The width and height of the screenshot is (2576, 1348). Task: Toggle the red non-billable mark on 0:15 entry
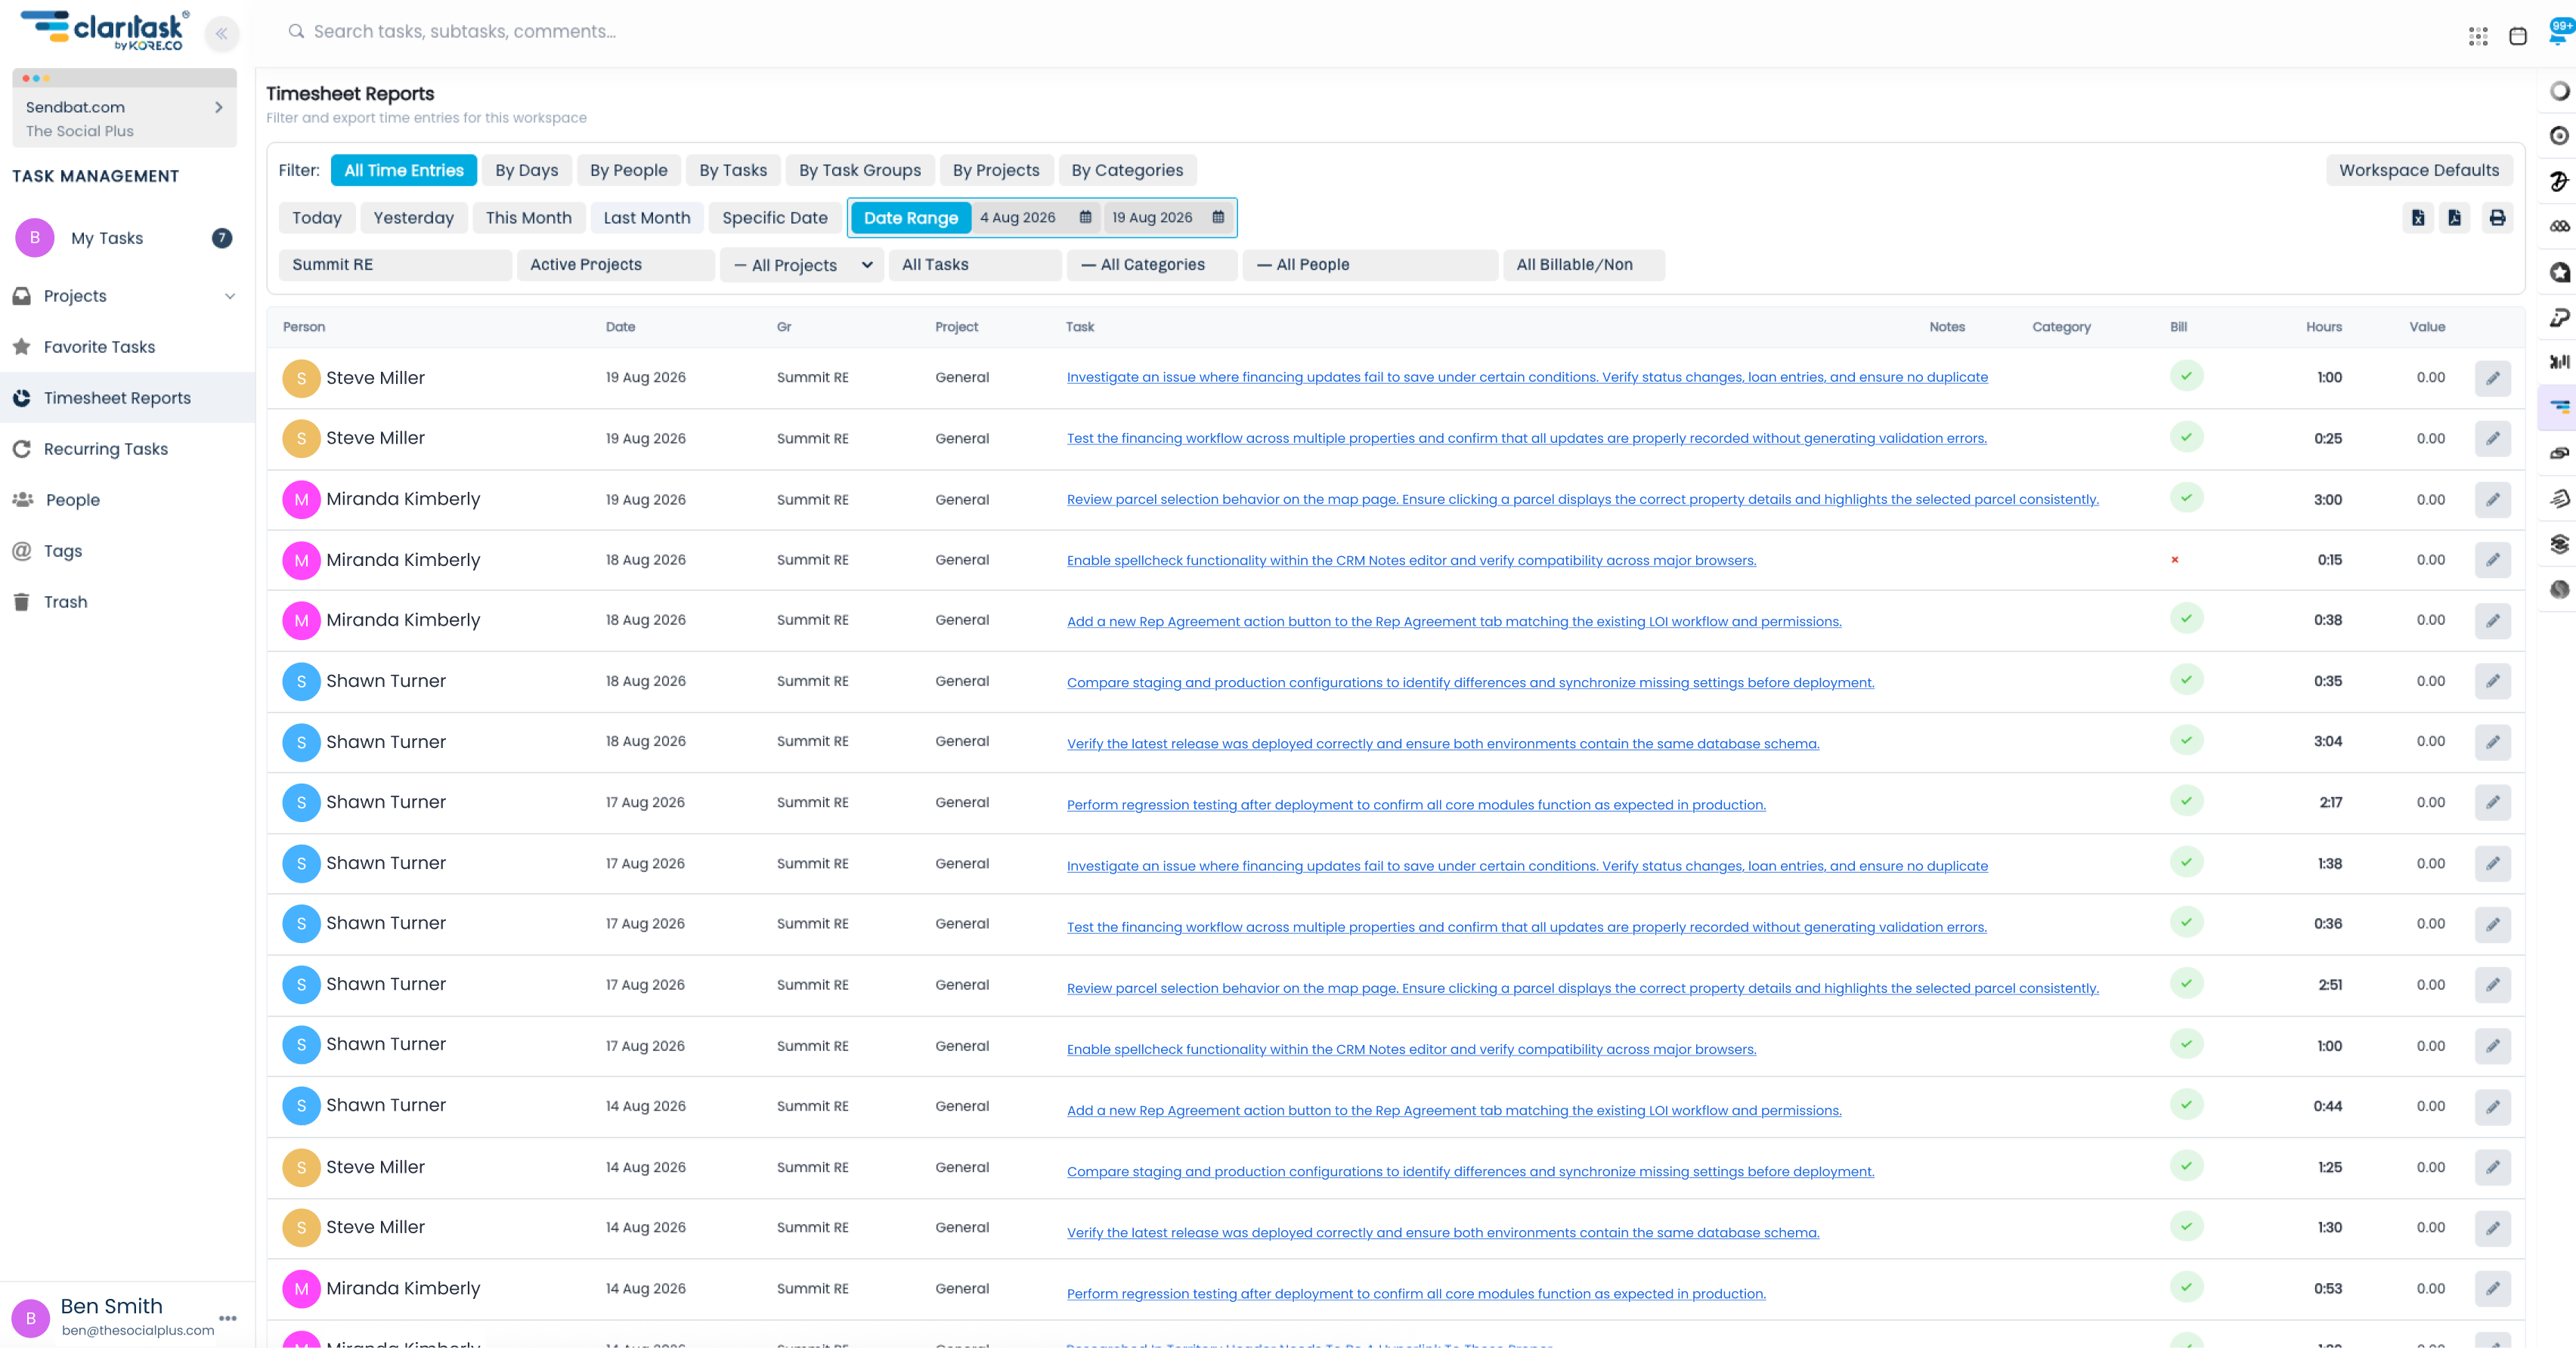[x=2175, y=560]
